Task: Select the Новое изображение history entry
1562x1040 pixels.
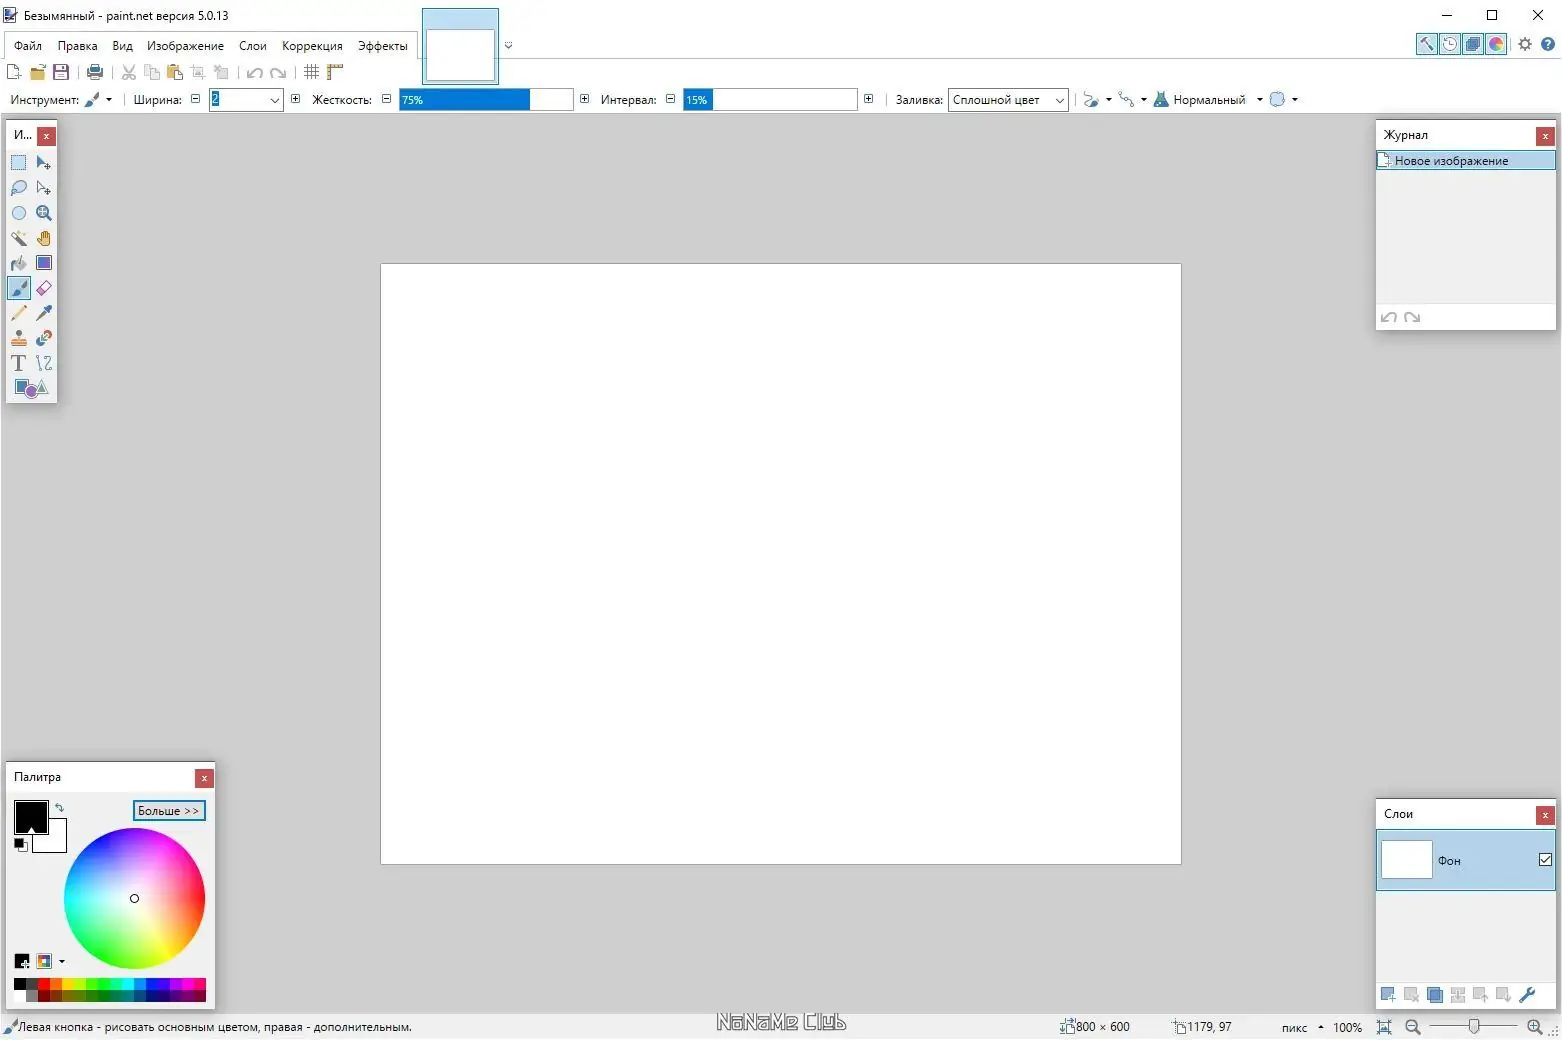Action: (x=1465, y=160)
